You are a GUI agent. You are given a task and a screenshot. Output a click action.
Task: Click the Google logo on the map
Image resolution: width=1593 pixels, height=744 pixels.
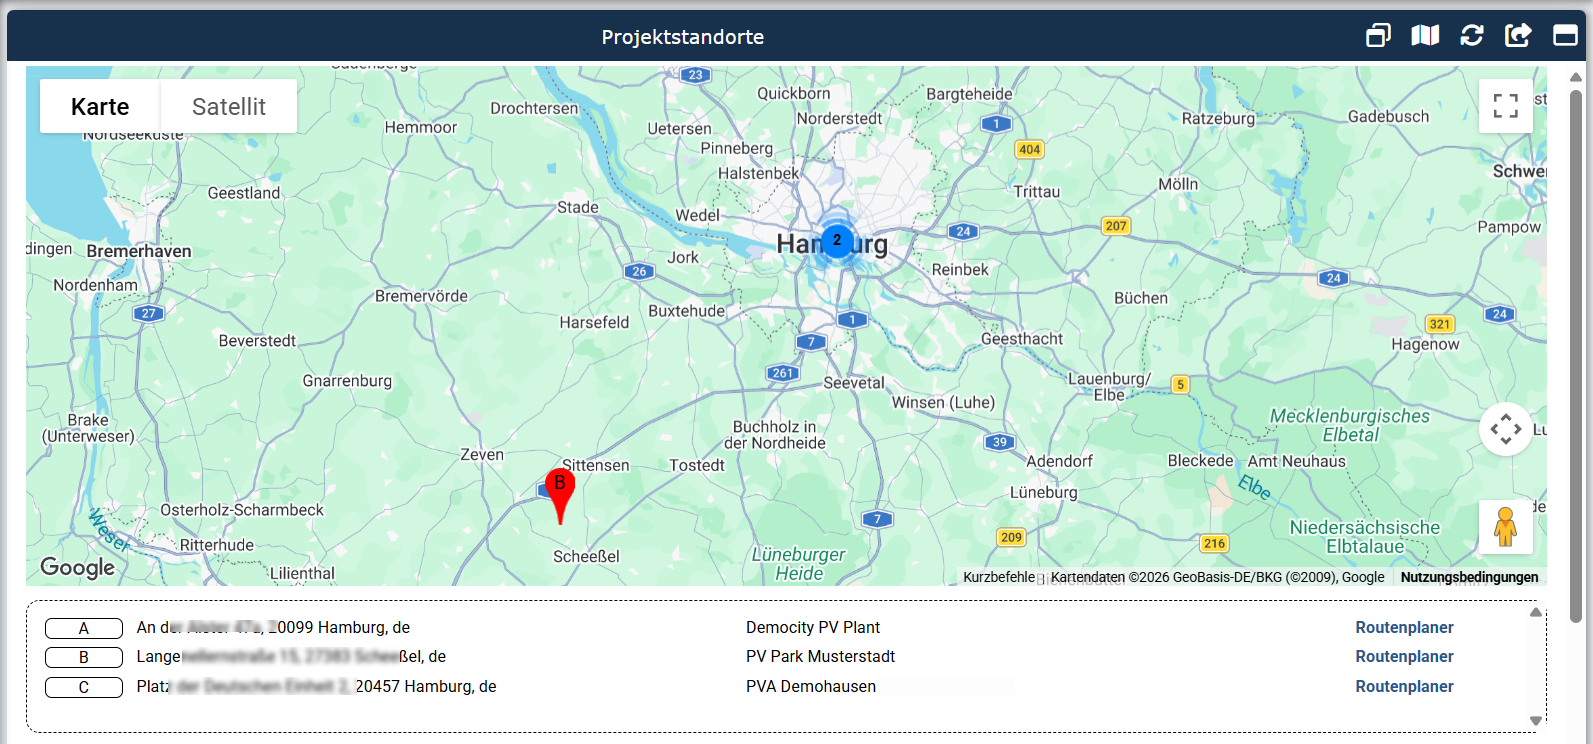coord(78,568)
